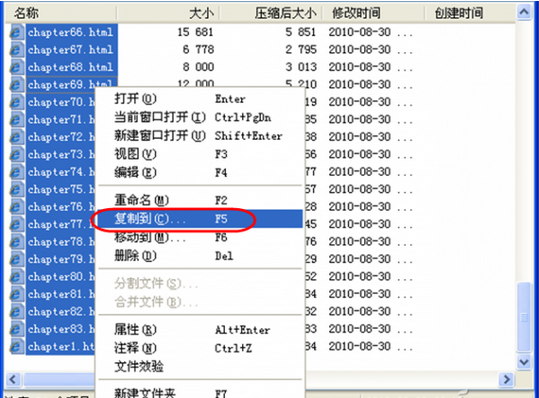The image size is (539, 398).
Task: Select the chapter83 file icon
Action: [x=16, y=330]
